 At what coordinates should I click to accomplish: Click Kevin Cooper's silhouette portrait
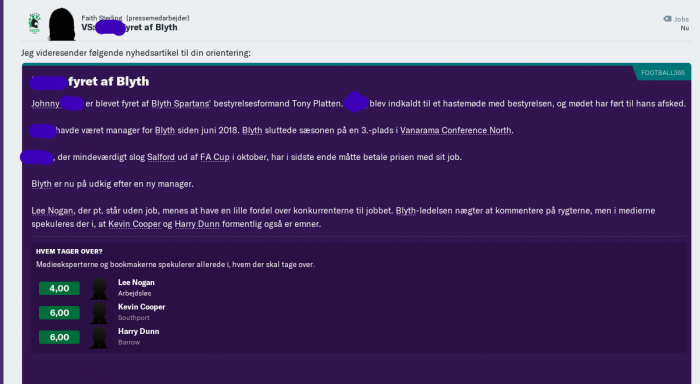click(x=99, y=313)
